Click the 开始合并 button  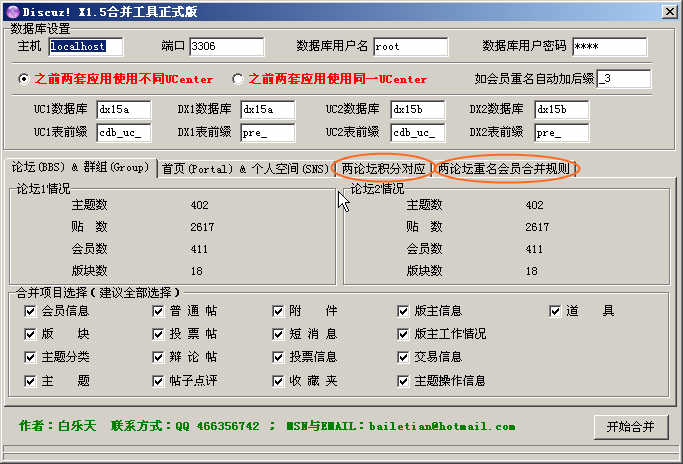631,427
